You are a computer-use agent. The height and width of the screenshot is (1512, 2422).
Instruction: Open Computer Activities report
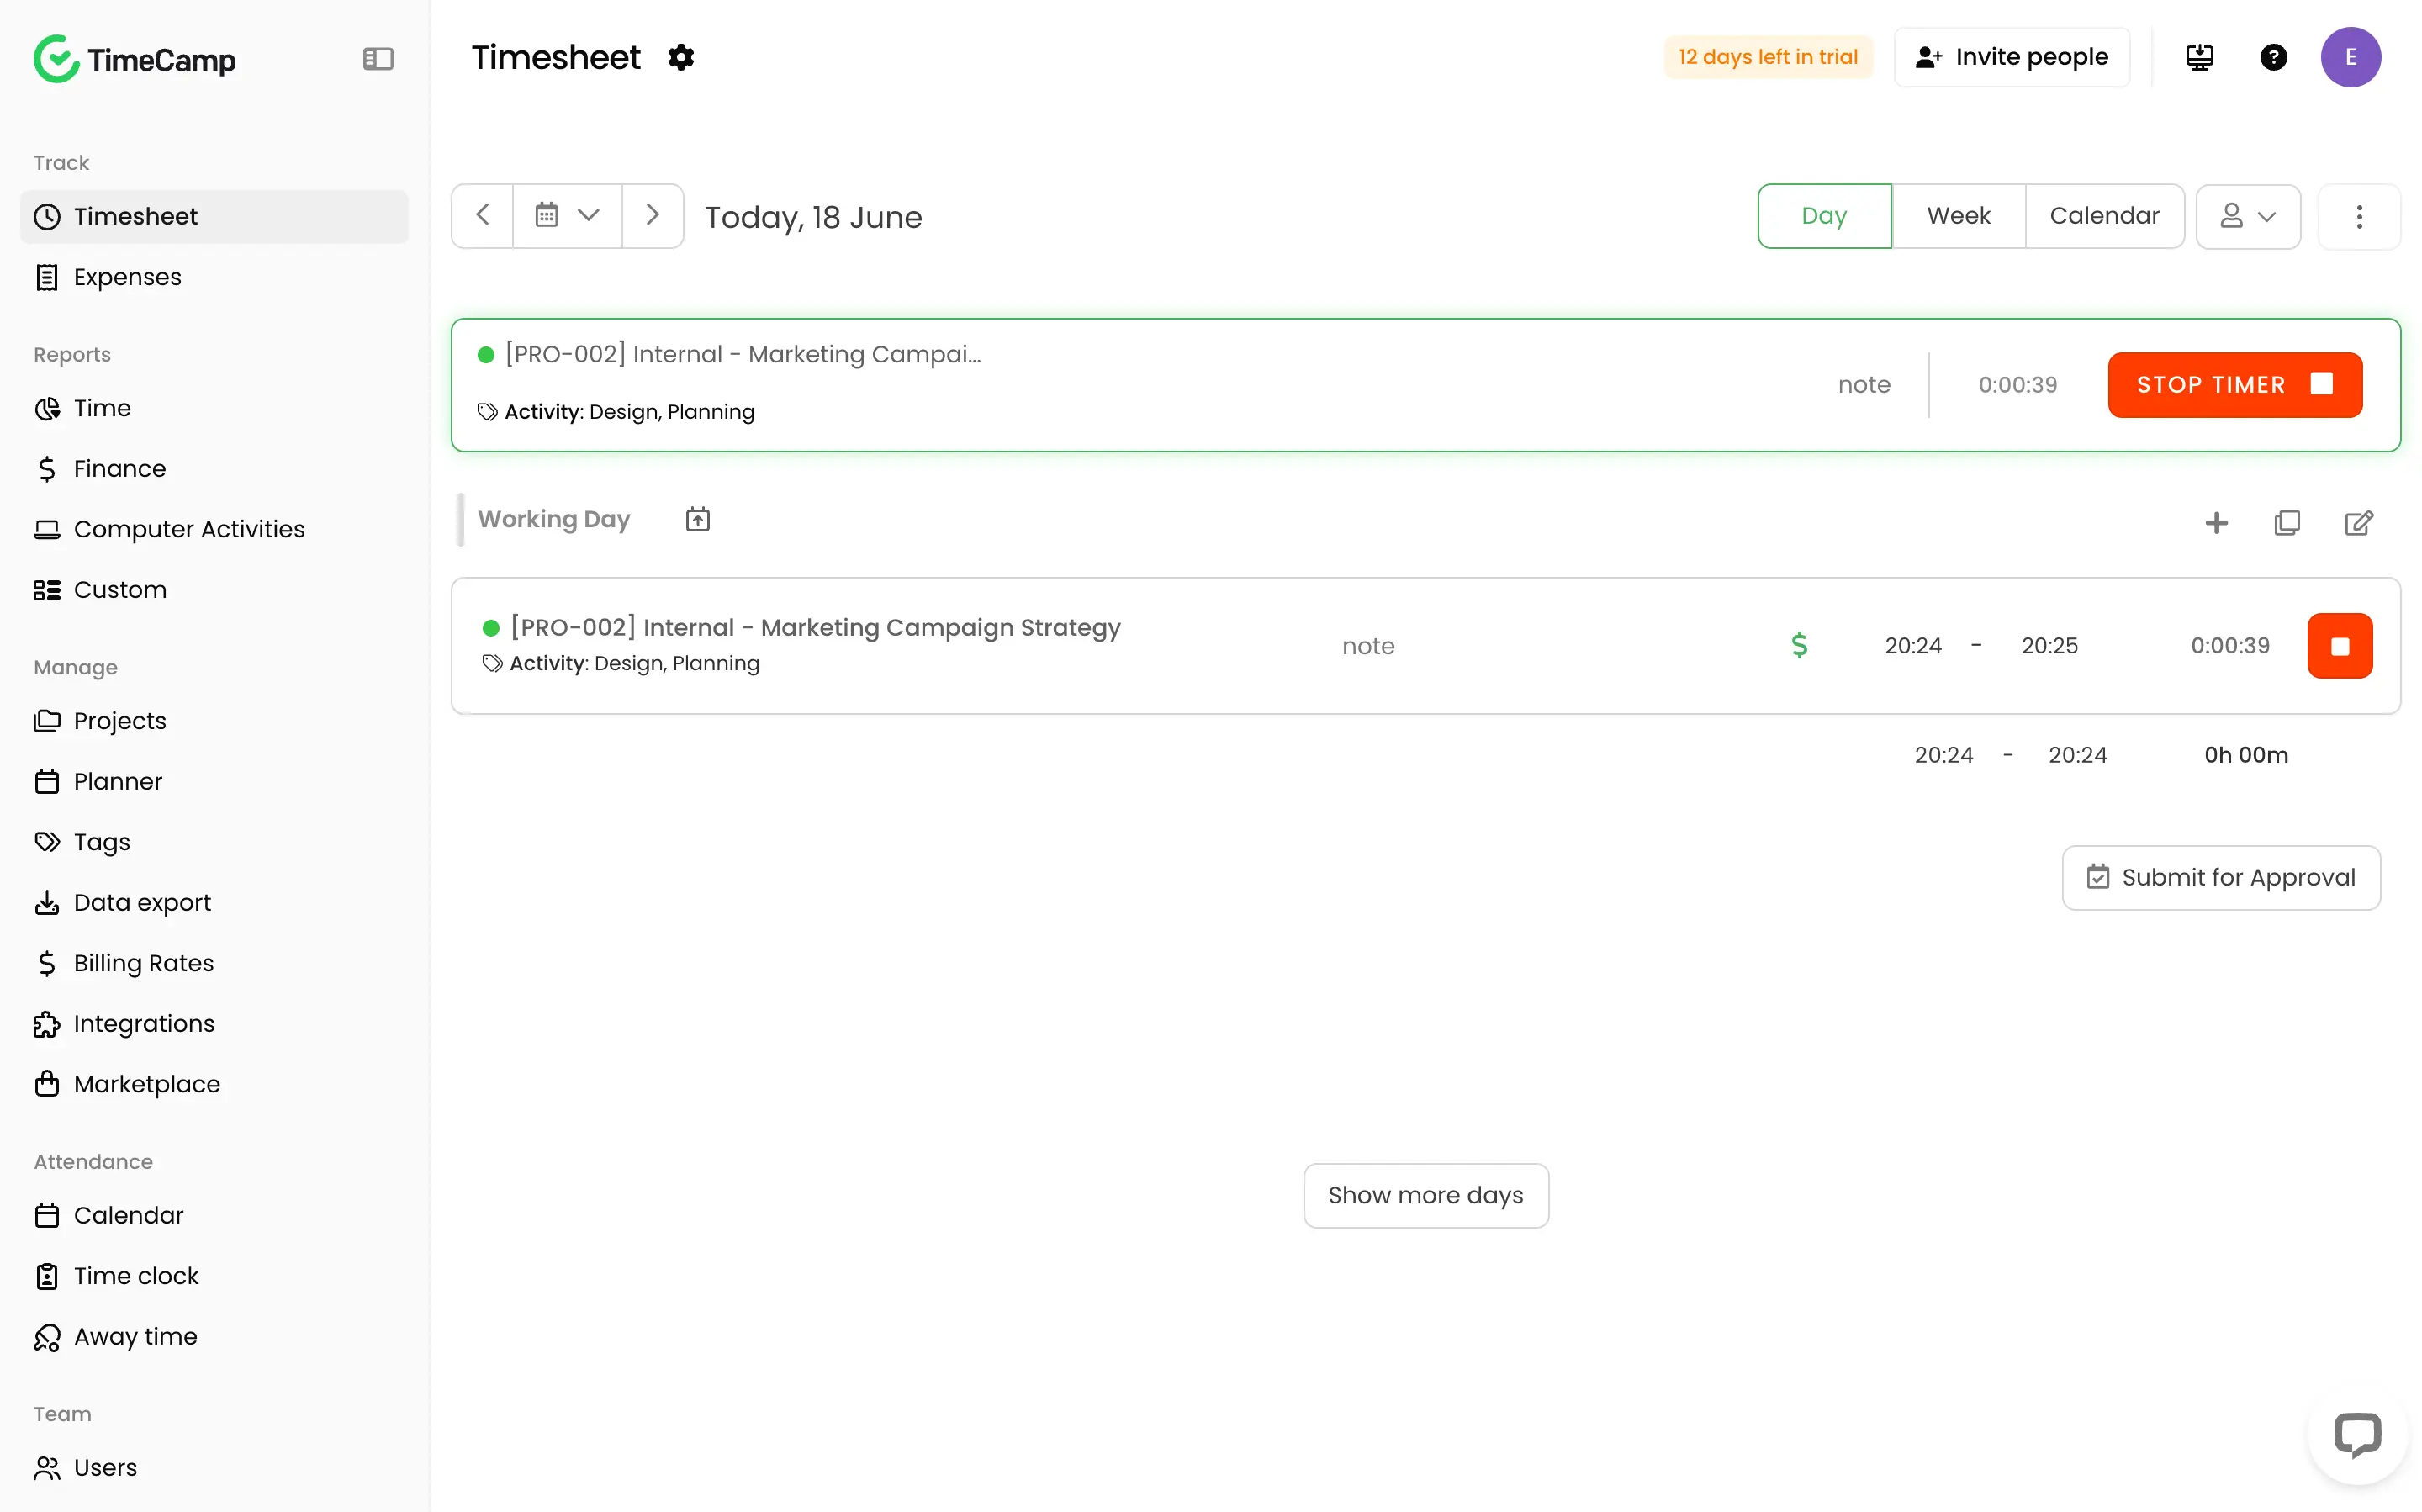214,529
